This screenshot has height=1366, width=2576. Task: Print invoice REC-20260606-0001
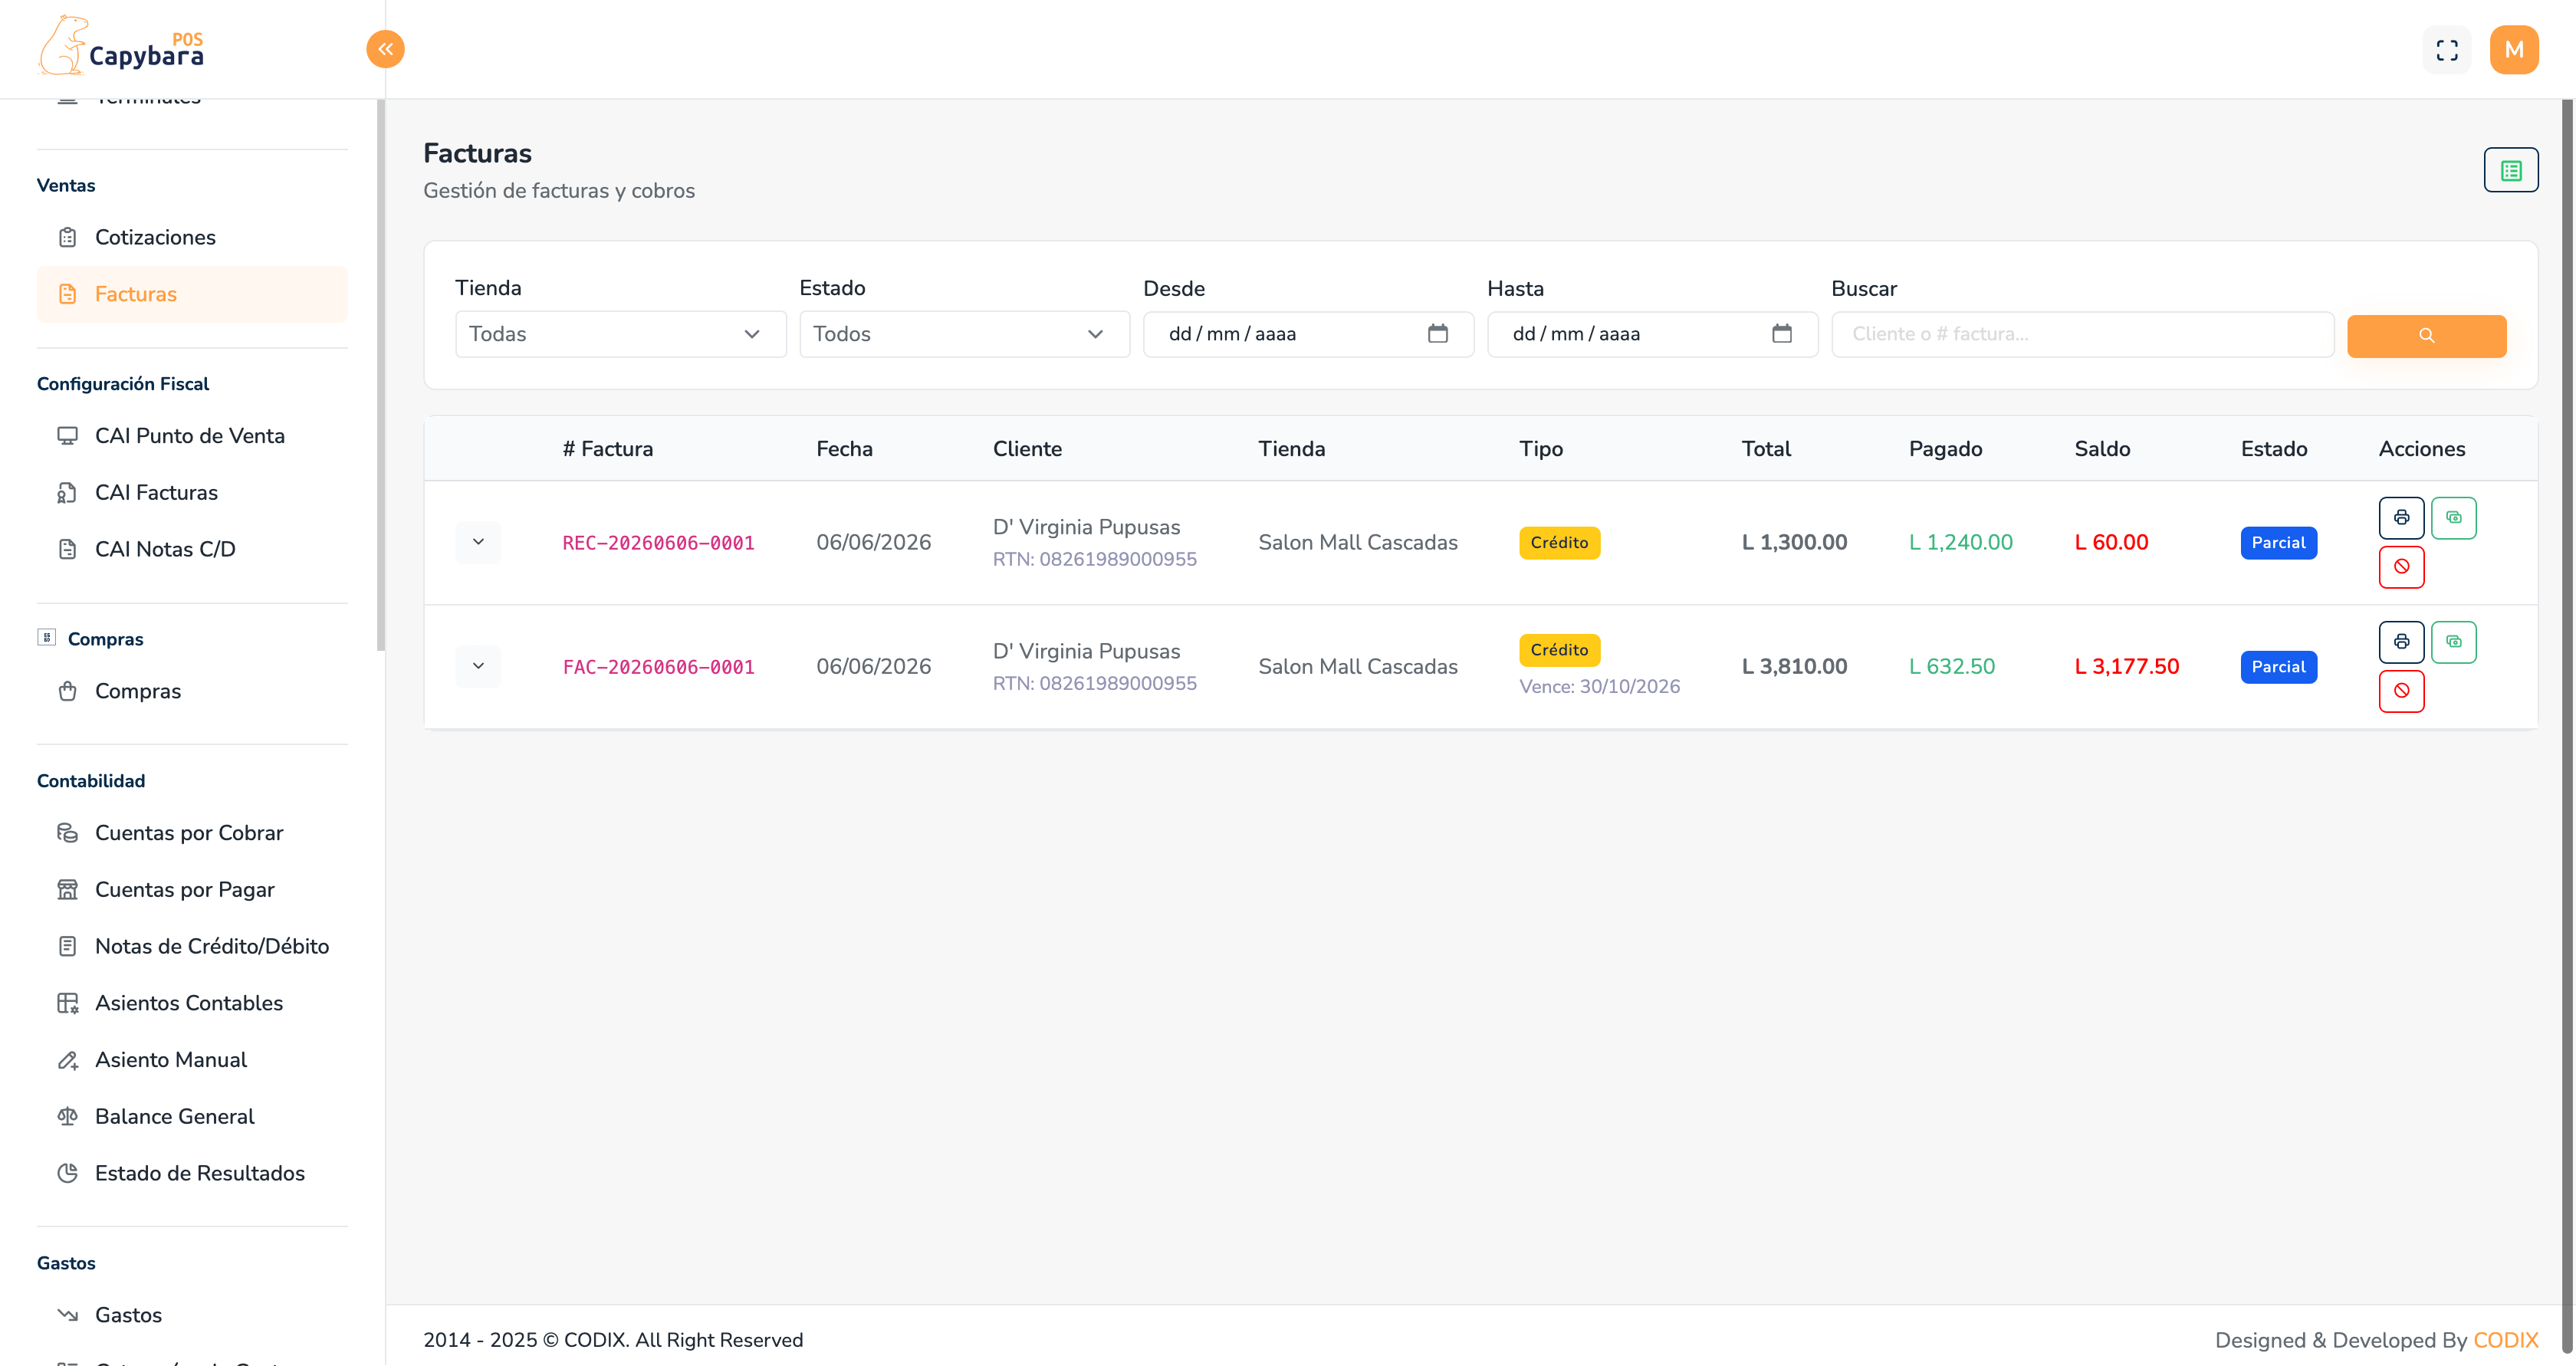click(x=2401, y=518)
